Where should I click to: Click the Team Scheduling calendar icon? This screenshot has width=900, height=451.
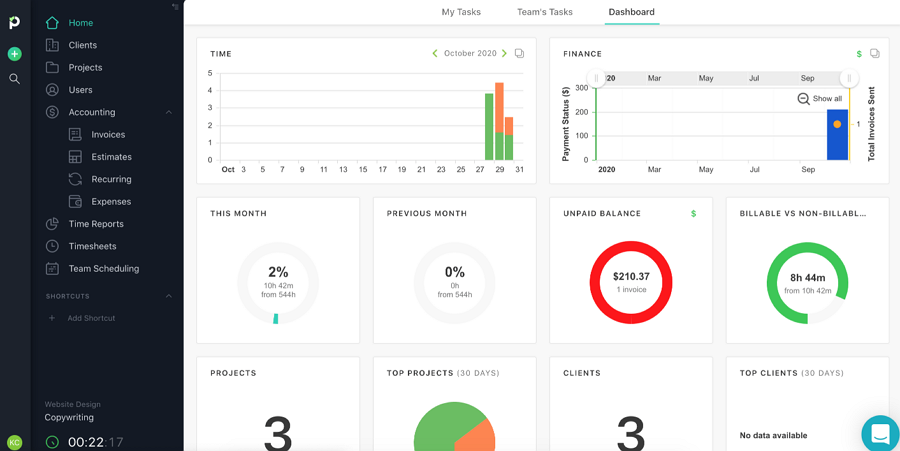52,269
